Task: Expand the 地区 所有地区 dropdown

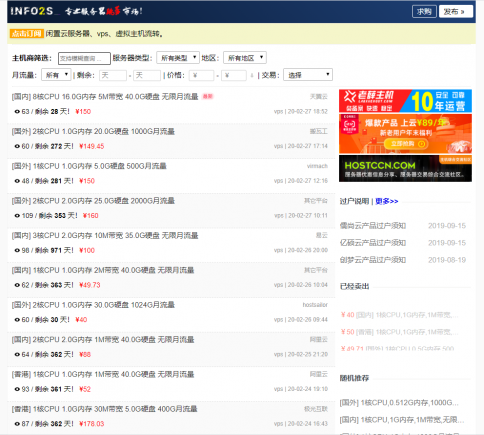Action: (245, 58)
